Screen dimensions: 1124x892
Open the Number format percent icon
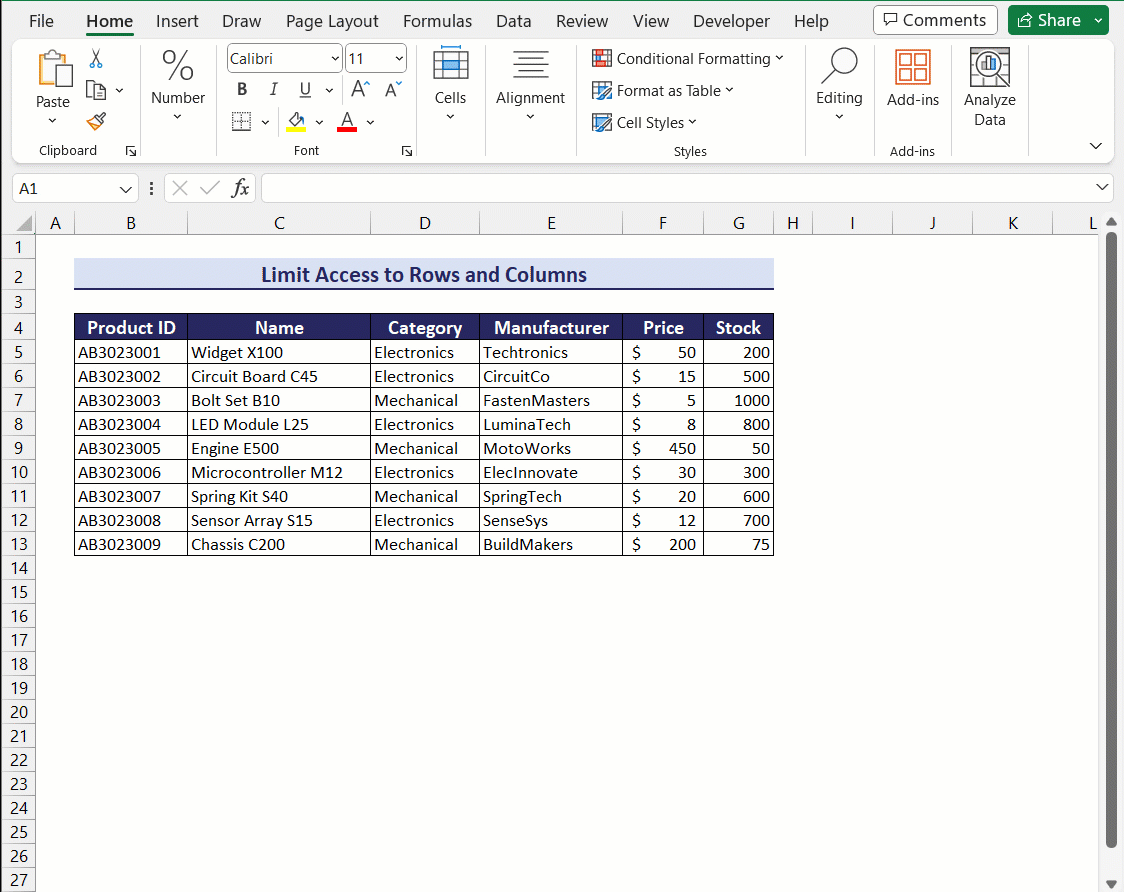coord(178,65)
